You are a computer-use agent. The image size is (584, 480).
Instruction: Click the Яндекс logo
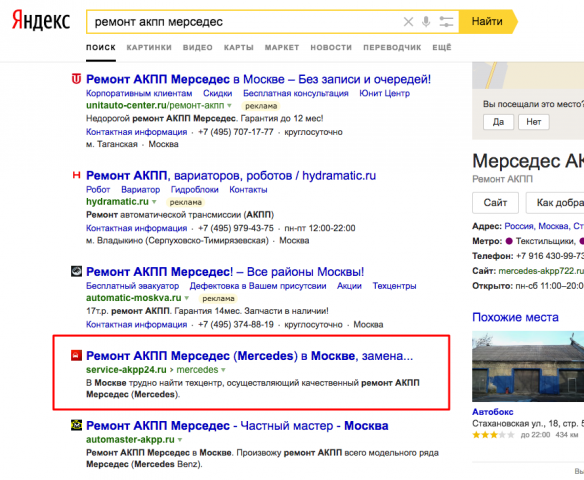[x=41, y=20]
